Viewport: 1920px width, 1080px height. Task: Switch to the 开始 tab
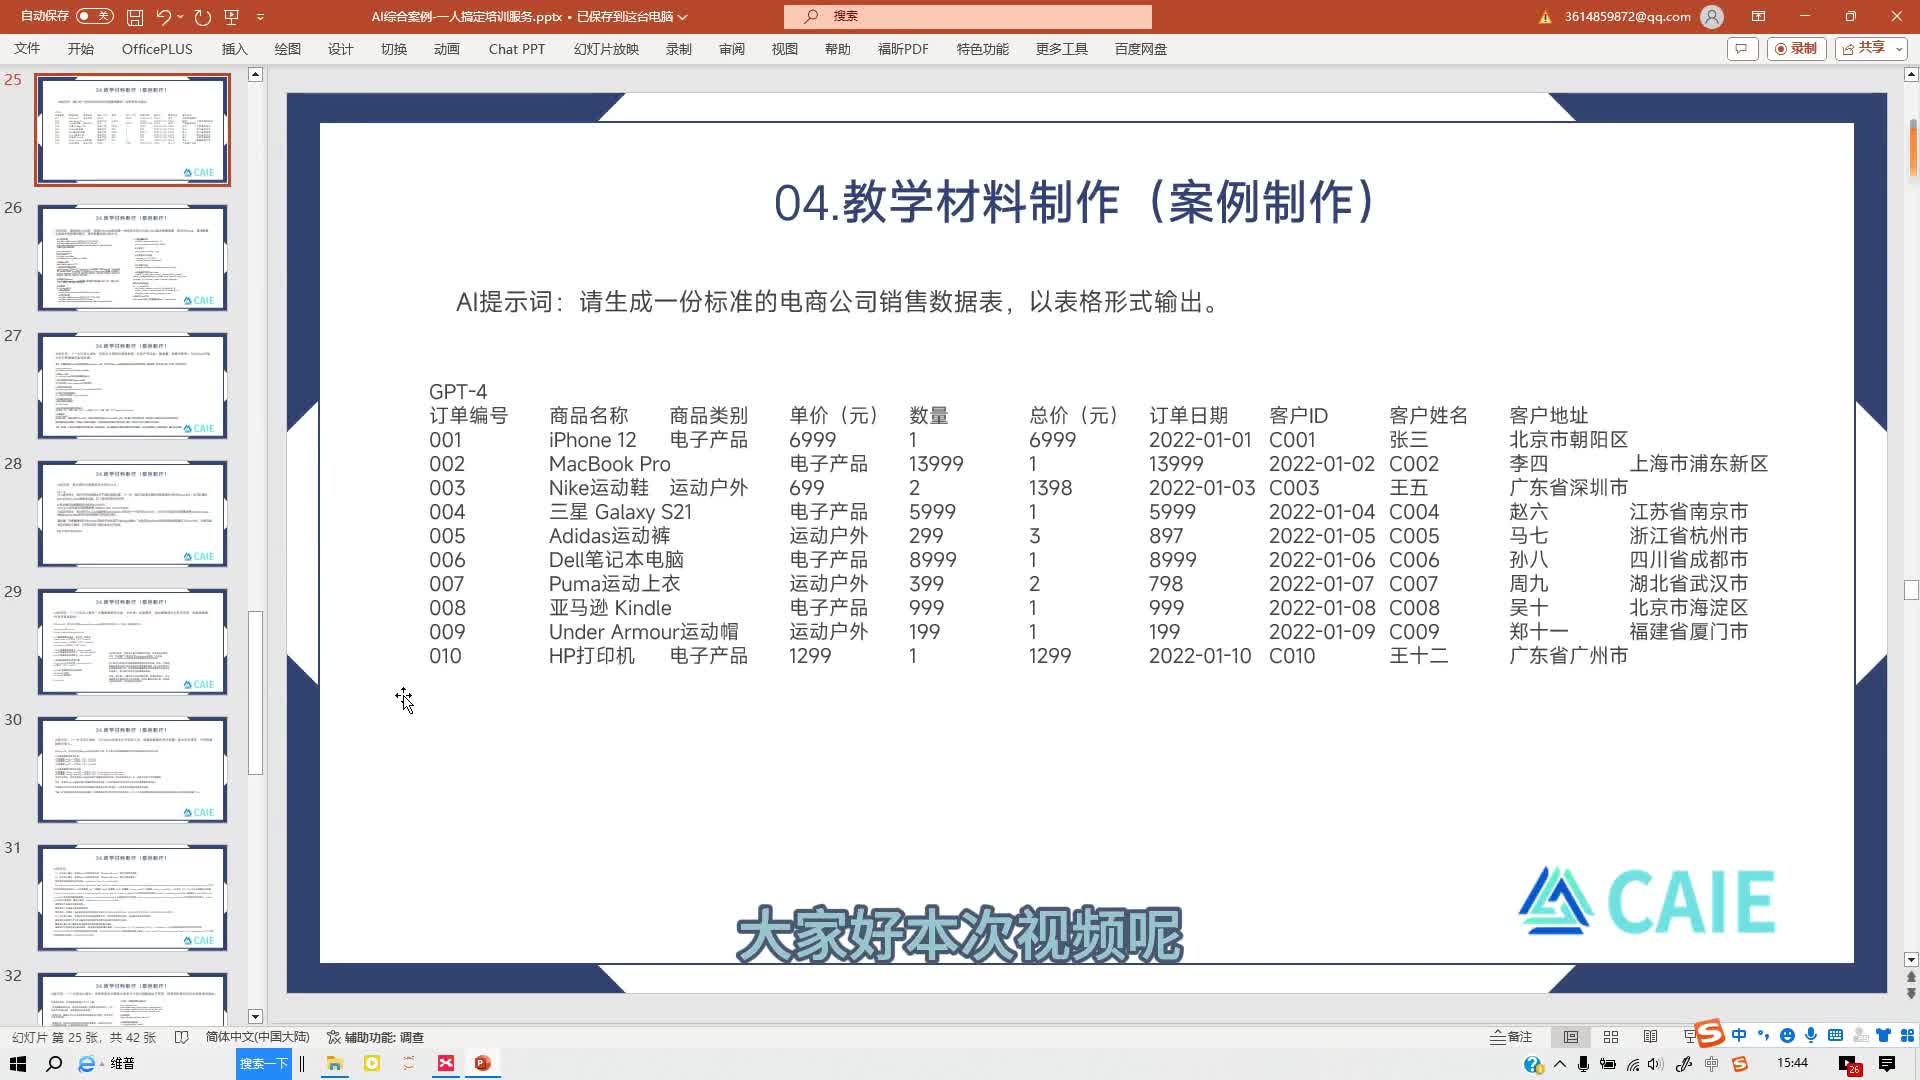pyautogui.click(x=81, y=49)
